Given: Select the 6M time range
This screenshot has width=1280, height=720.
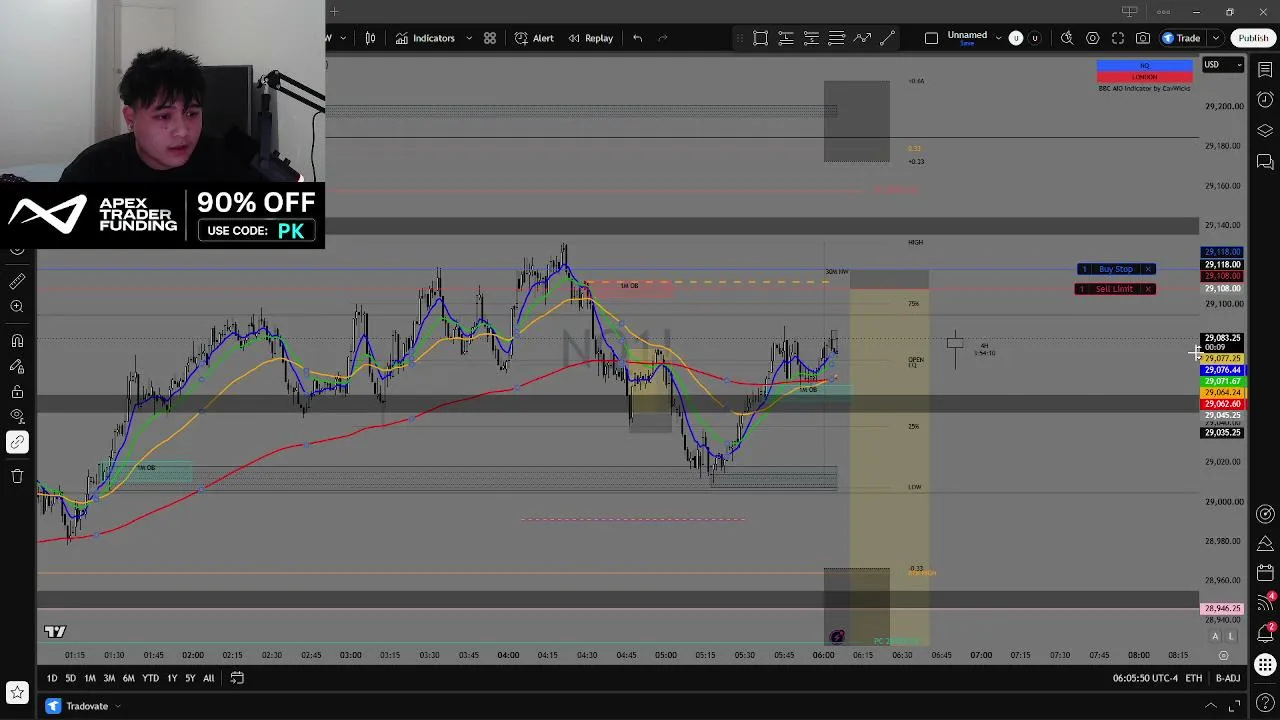Looking at the screenshot, I should (128, 678).
